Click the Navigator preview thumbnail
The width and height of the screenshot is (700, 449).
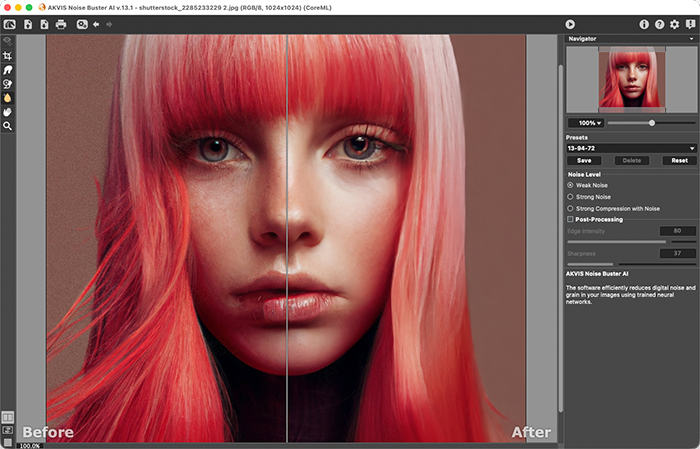coord(630,79)
